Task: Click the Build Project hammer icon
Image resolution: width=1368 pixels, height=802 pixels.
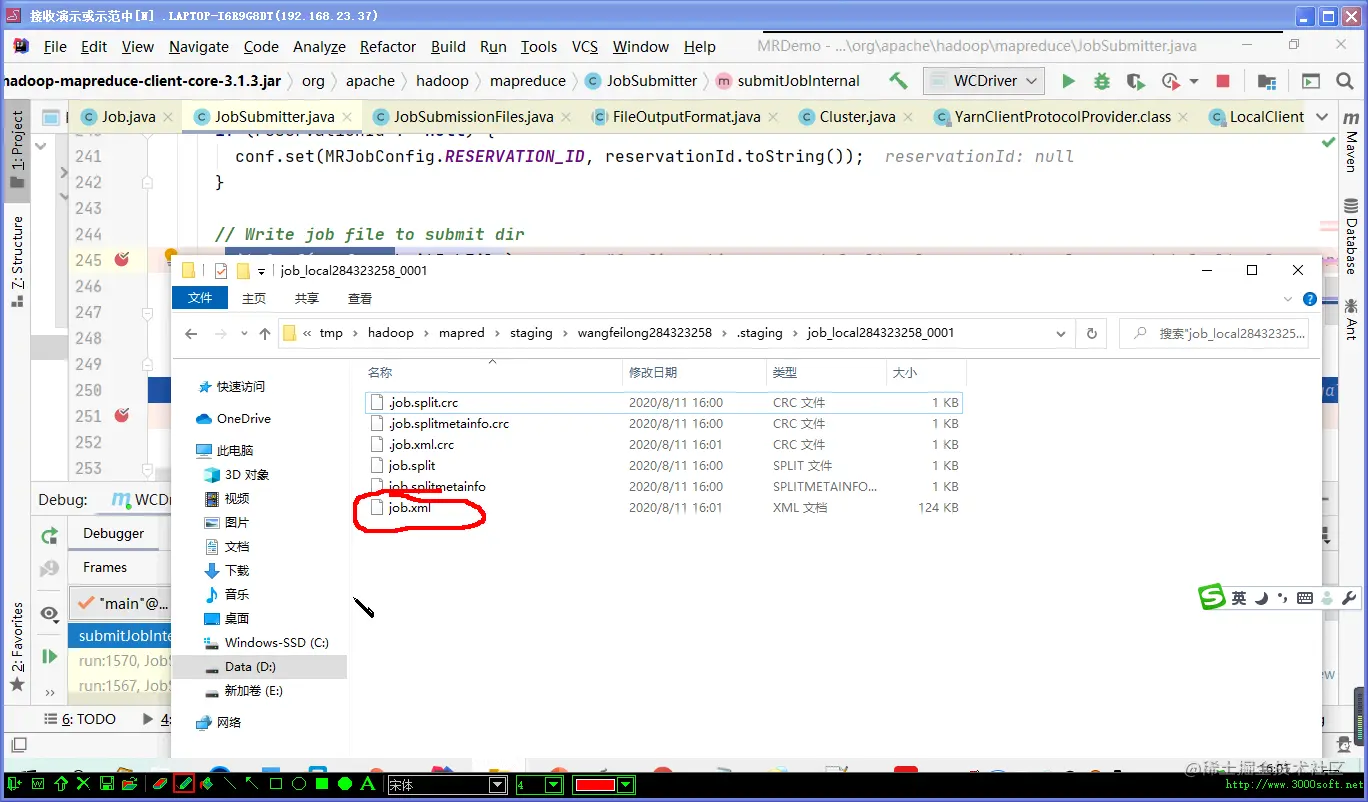Action: click(898, 81)
